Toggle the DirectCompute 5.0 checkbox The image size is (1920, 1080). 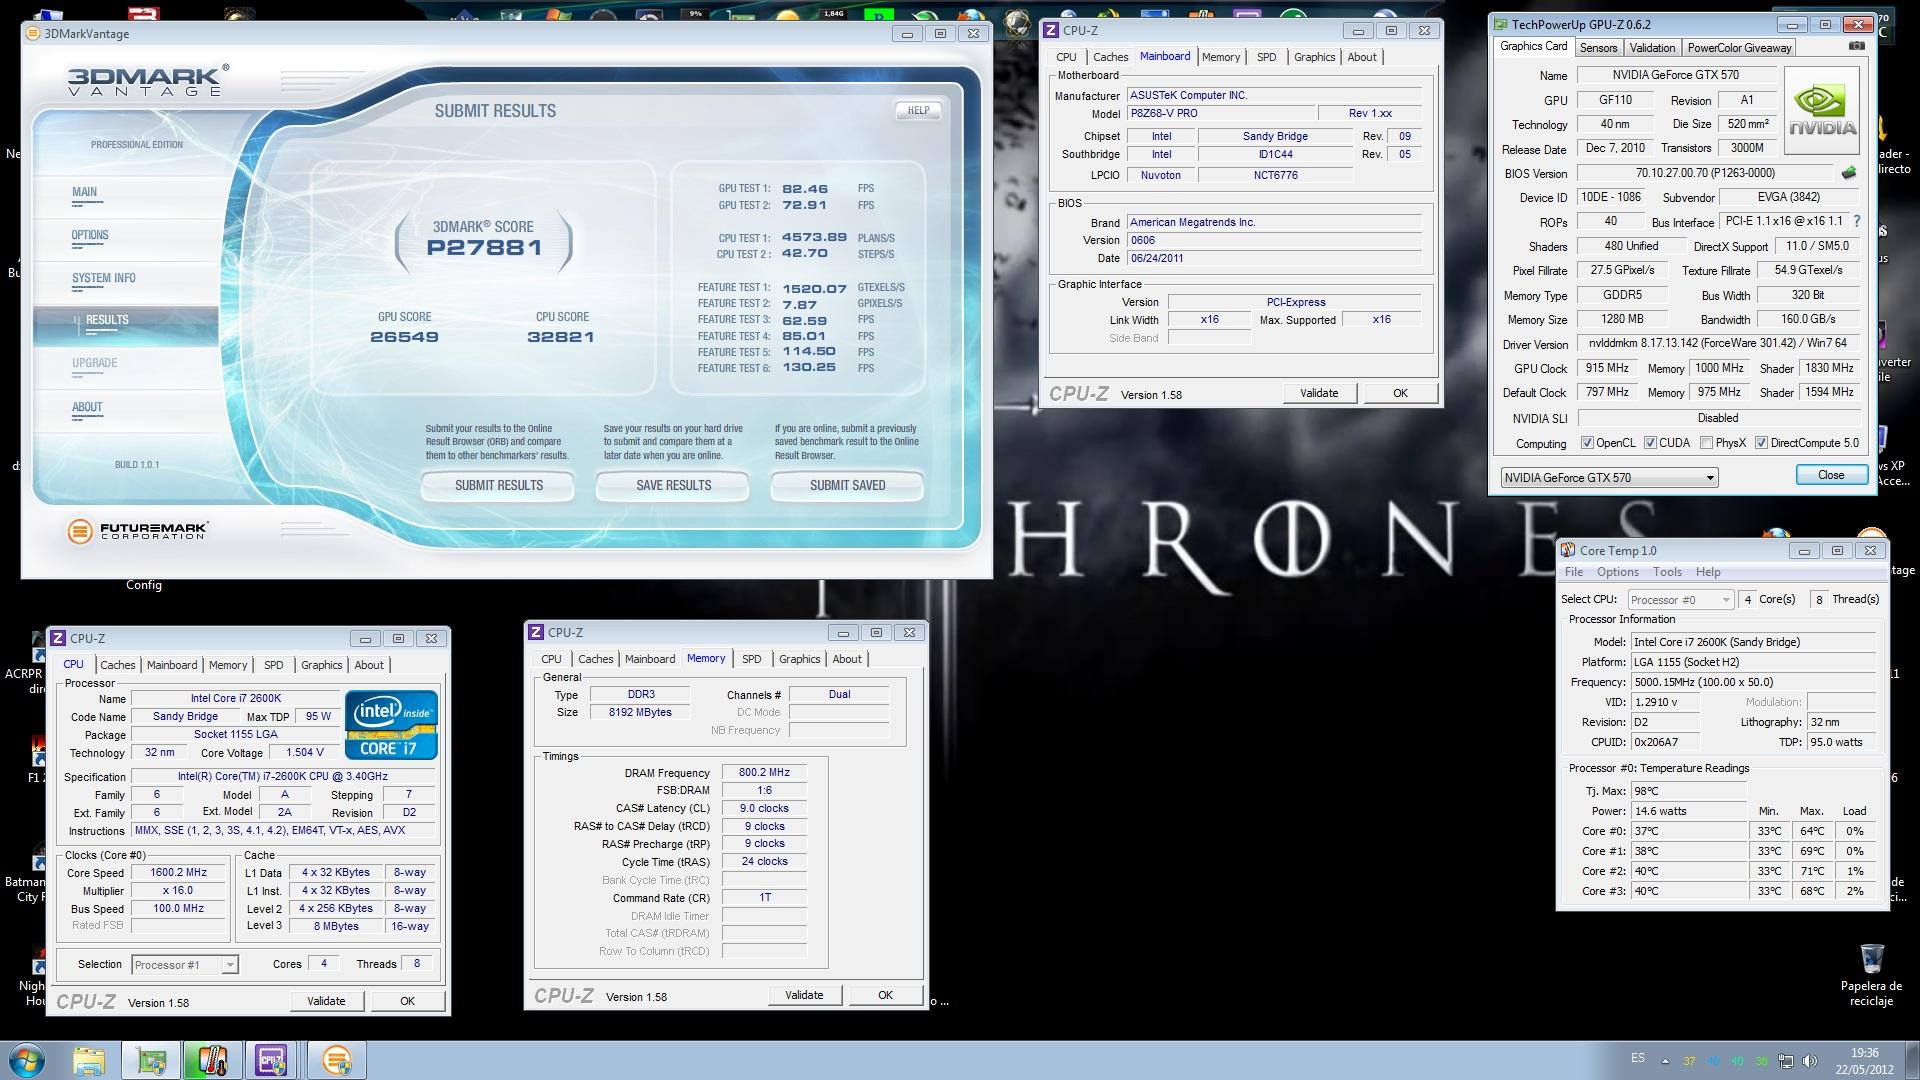click(1761, 443)
